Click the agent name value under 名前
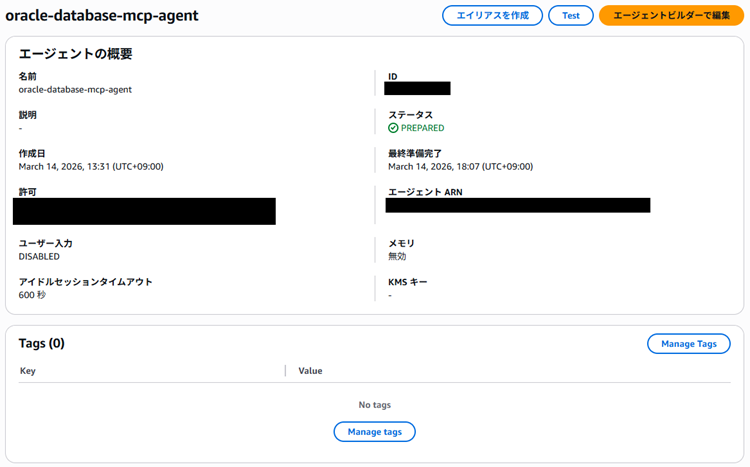 [x=75, y=89]
